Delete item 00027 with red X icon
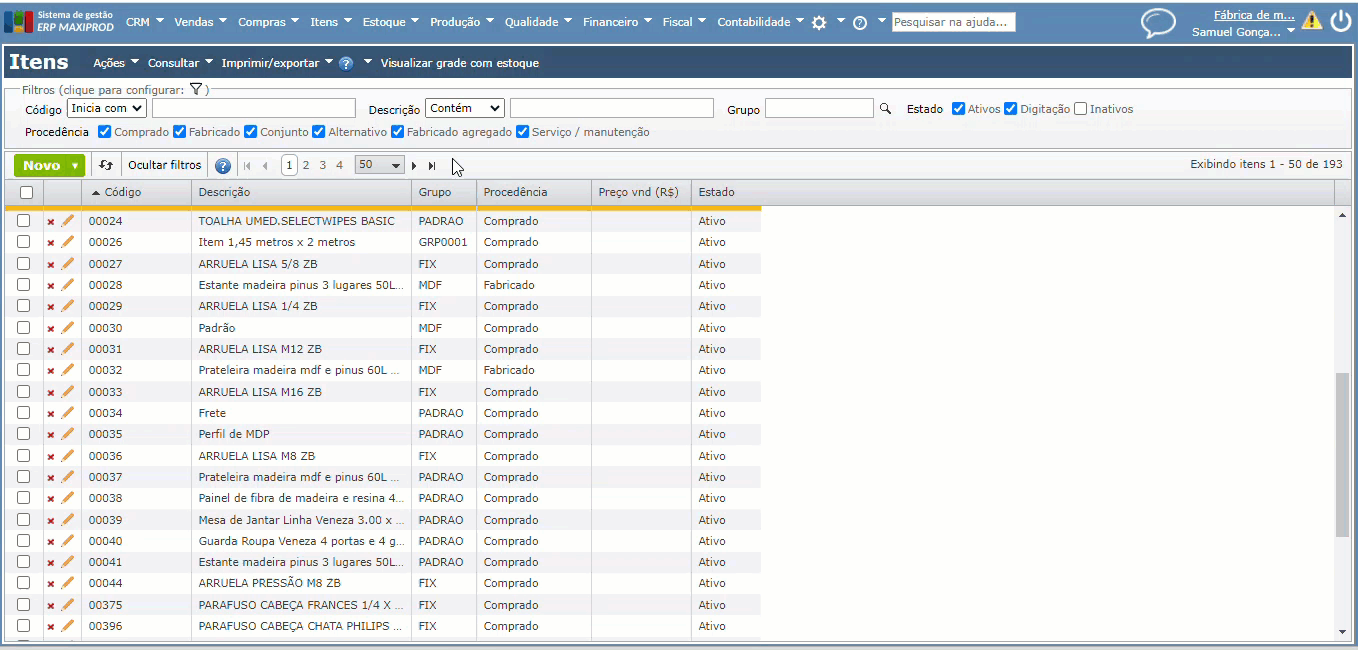 tap(51, 265)
